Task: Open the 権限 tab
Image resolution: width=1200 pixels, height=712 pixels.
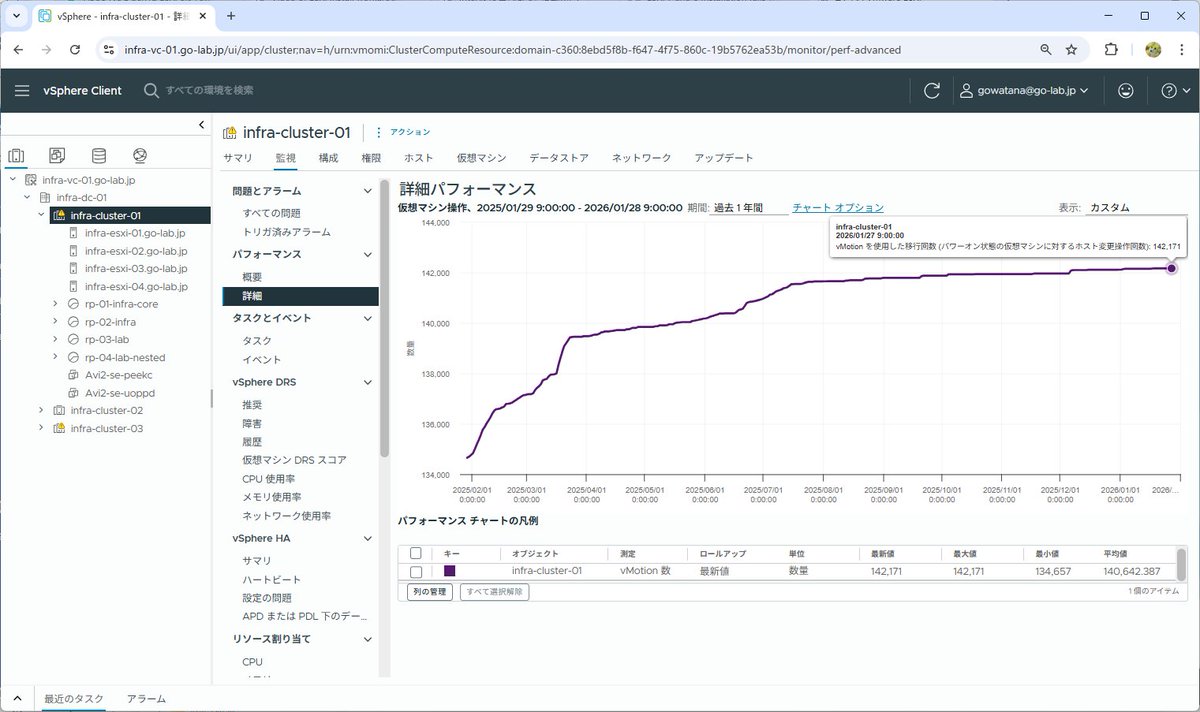Action: coord(371,158)
